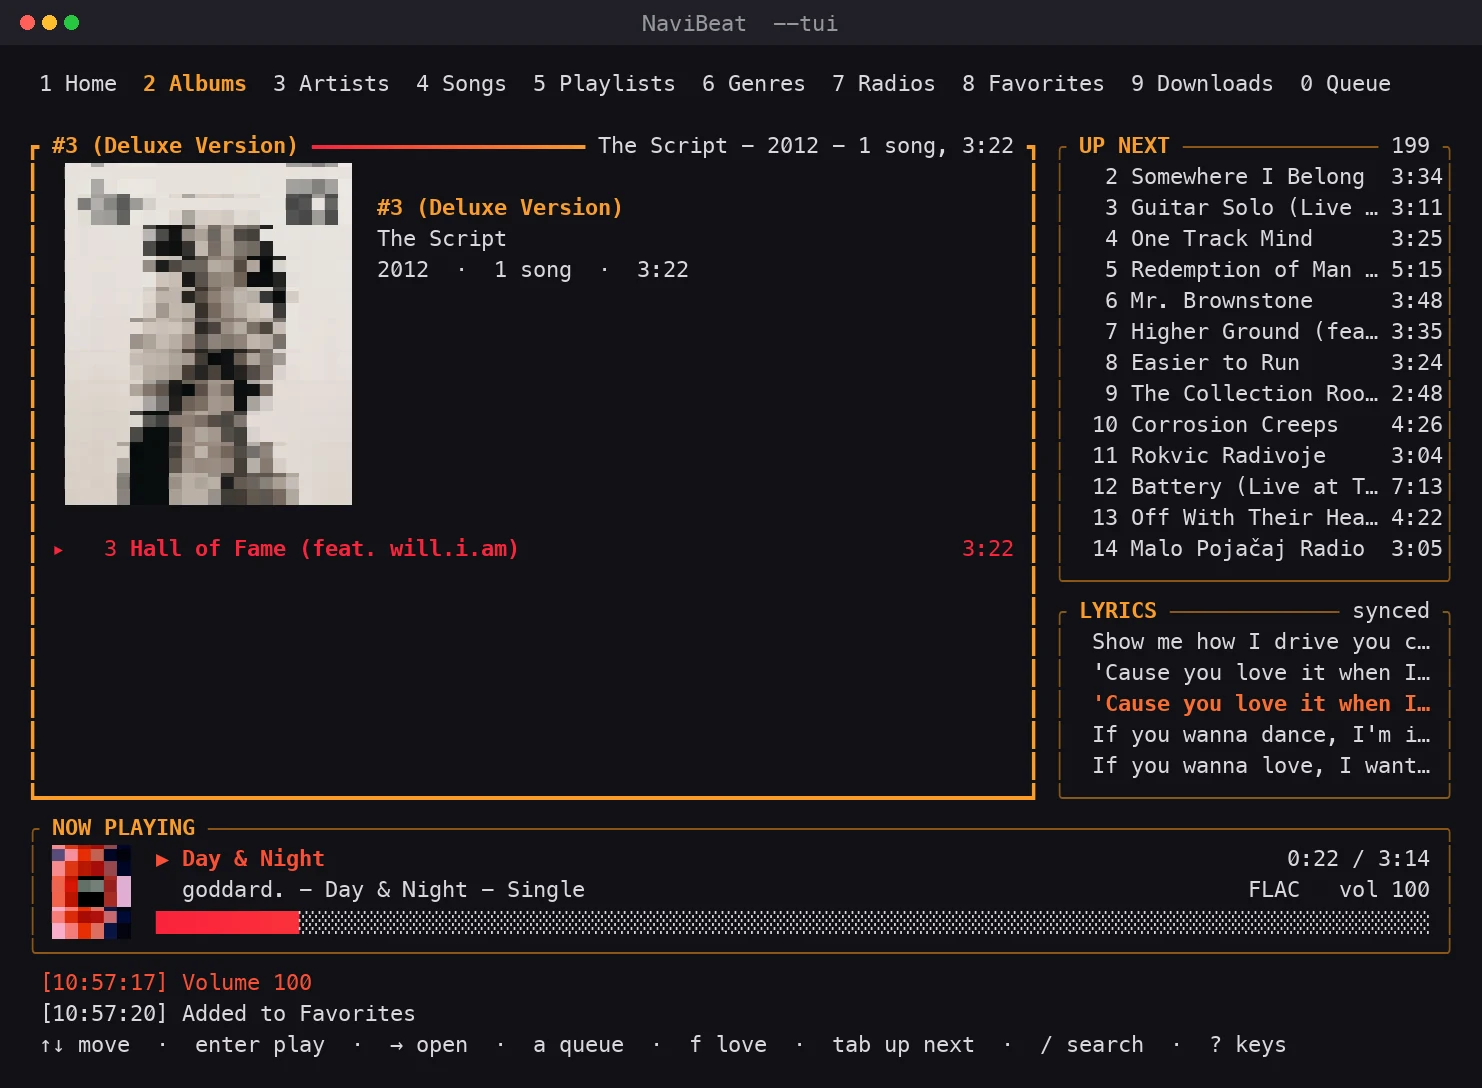Click the FLAC format label
Image resolution: width=1482 pixels, height=1088 pixels.
[1274, 889]
